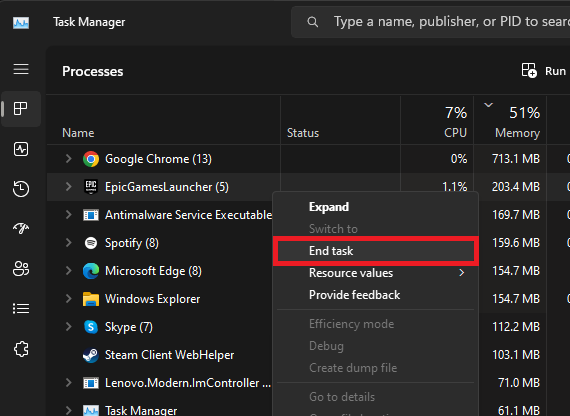Viewport: 570px width, 416px height.
Task: Click the 71.0 MB memory value
Action: pyautogui.click(x=519, y=383)
